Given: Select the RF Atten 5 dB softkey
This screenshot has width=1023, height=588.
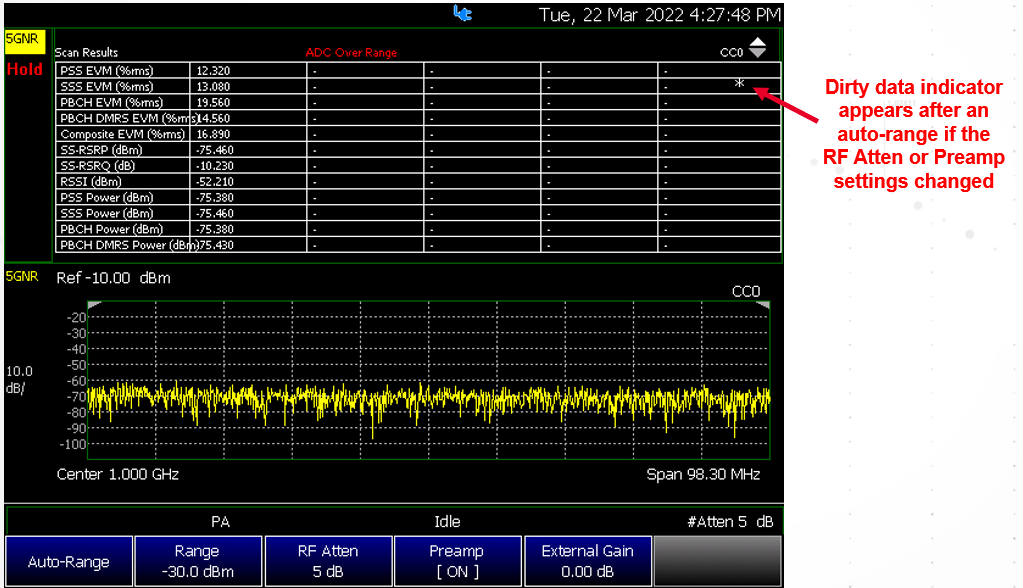Looking at the screenshot, I should 328,561.
